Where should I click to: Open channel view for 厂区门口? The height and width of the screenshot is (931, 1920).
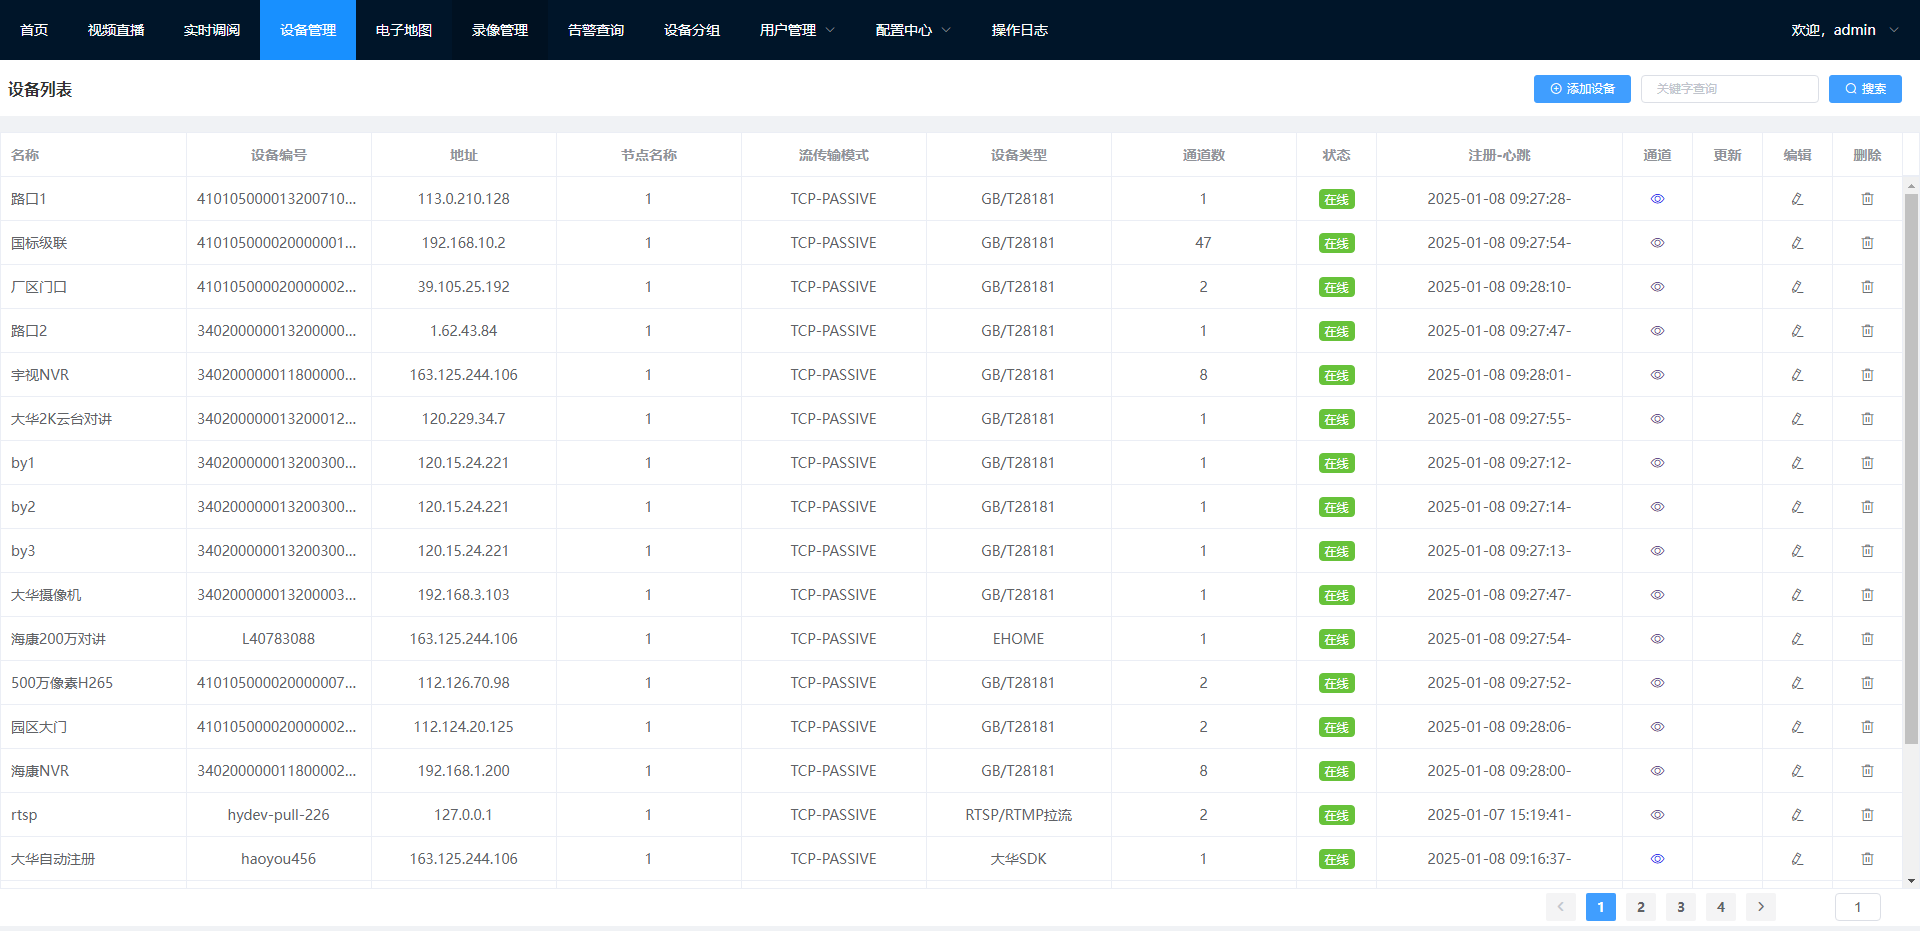click(x=1657, y=287)
